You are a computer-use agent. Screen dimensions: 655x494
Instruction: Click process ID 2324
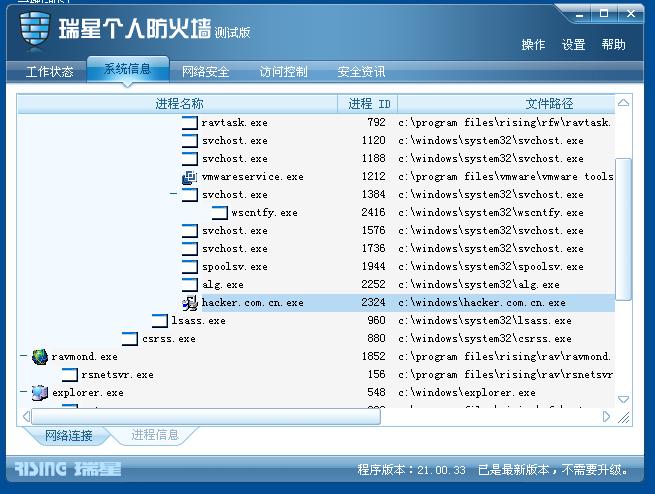[x=373, y=302]
